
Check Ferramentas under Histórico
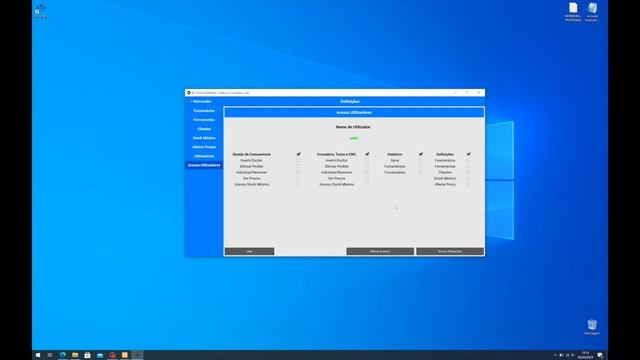420,167
